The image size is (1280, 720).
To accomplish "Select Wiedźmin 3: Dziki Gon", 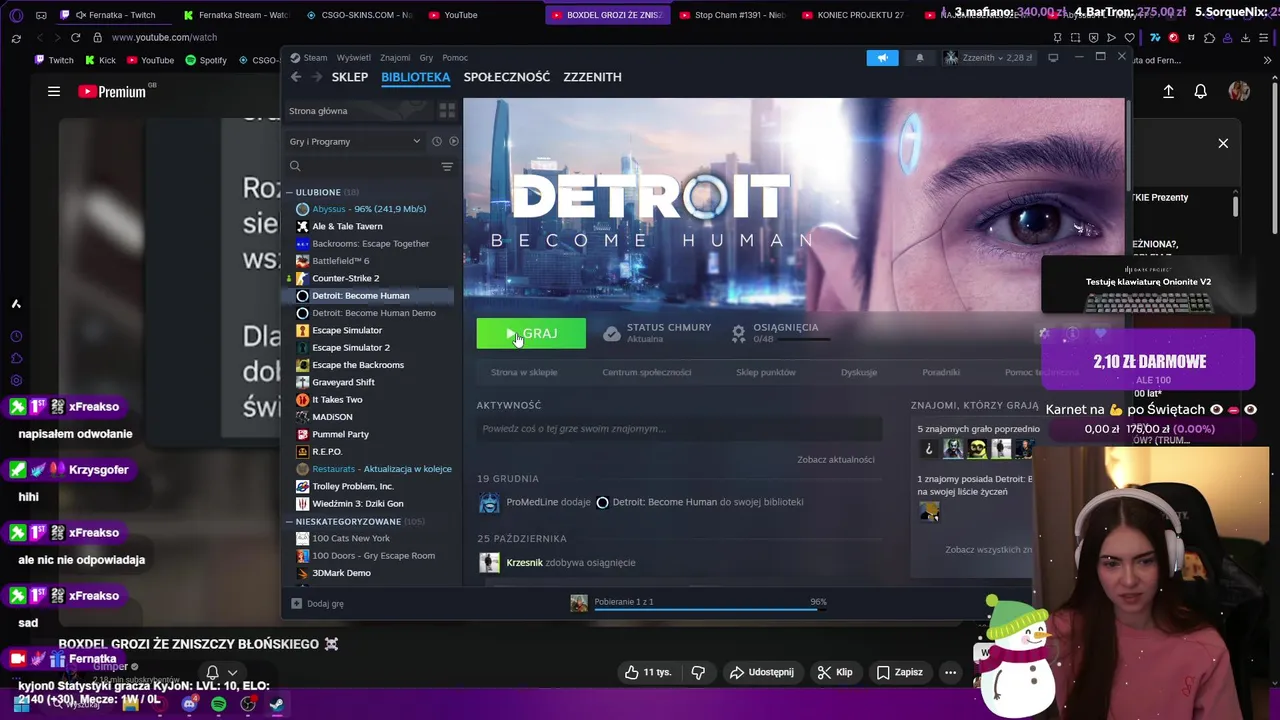I will pyautogui.click(x=357, y=504).
